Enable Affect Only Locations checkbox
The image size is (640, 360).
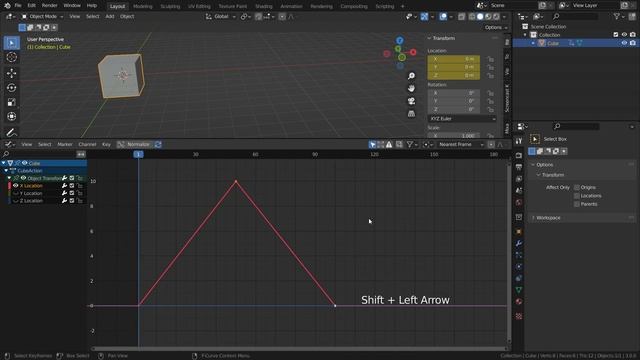click(577, 196)
